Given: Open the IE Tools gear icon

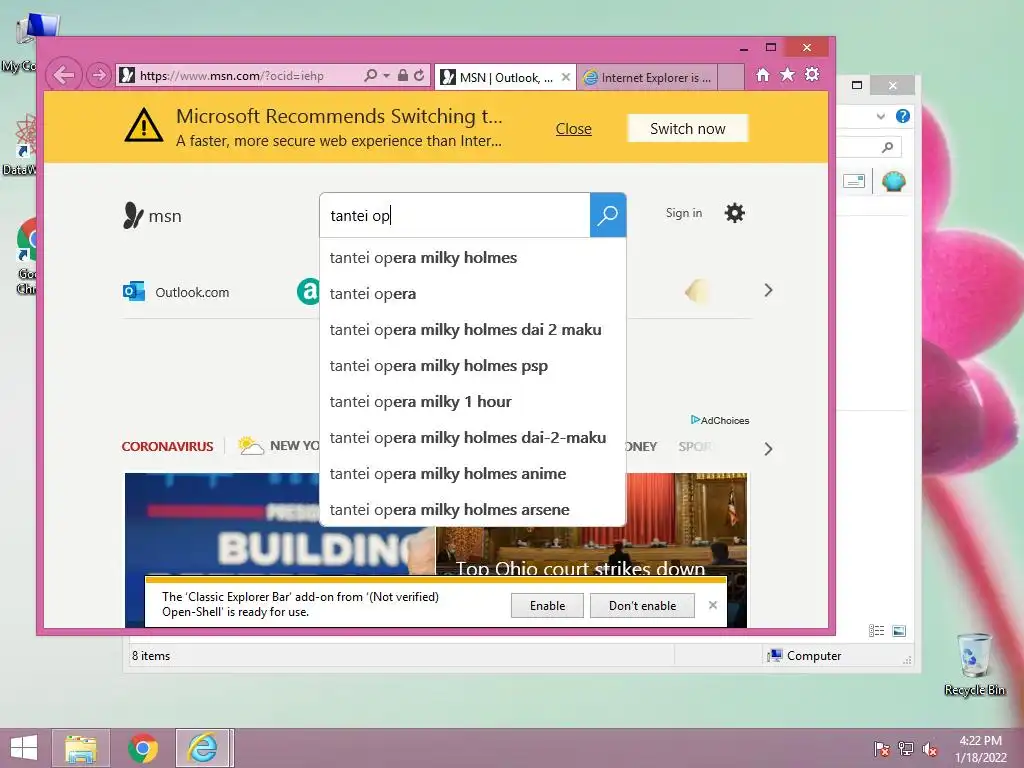Looking at the screenshot, I should click(812, 74).
